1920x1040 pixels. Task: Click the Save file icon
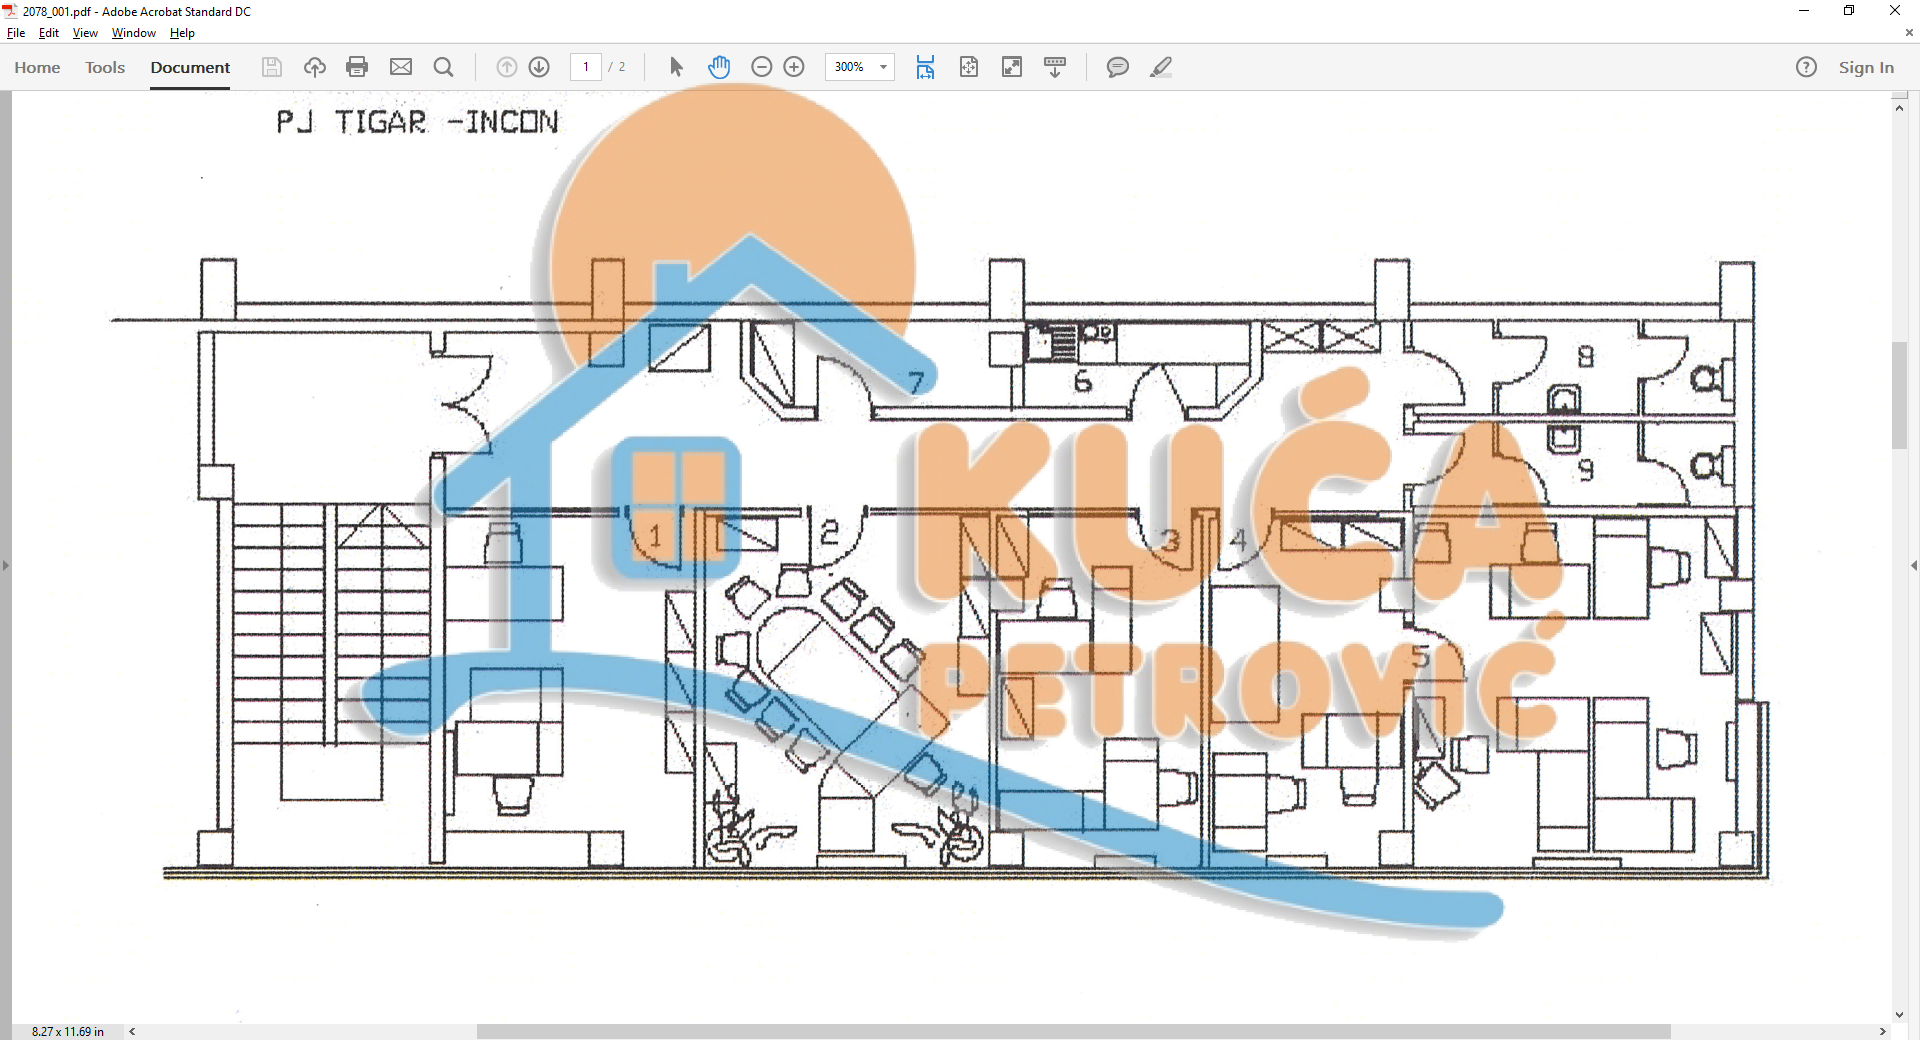(x=271, y=67)
